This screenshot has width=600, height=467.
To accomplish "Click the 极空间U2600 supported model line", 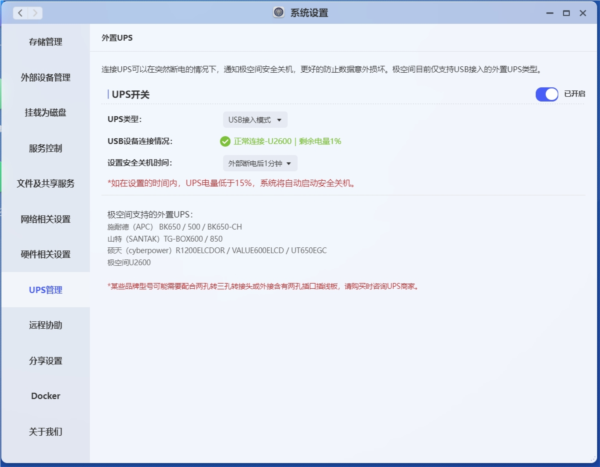I will pyautogui.click(x=129, y=263).
